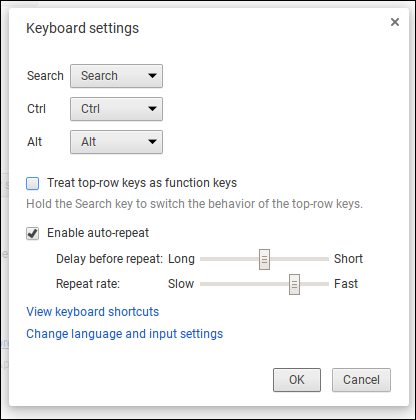Image resolution: width=416 pixels, height=420 pixels.
Task: Click the Keyboard settings dialog title
Action: pyautogui.click(x=83, y=28)
